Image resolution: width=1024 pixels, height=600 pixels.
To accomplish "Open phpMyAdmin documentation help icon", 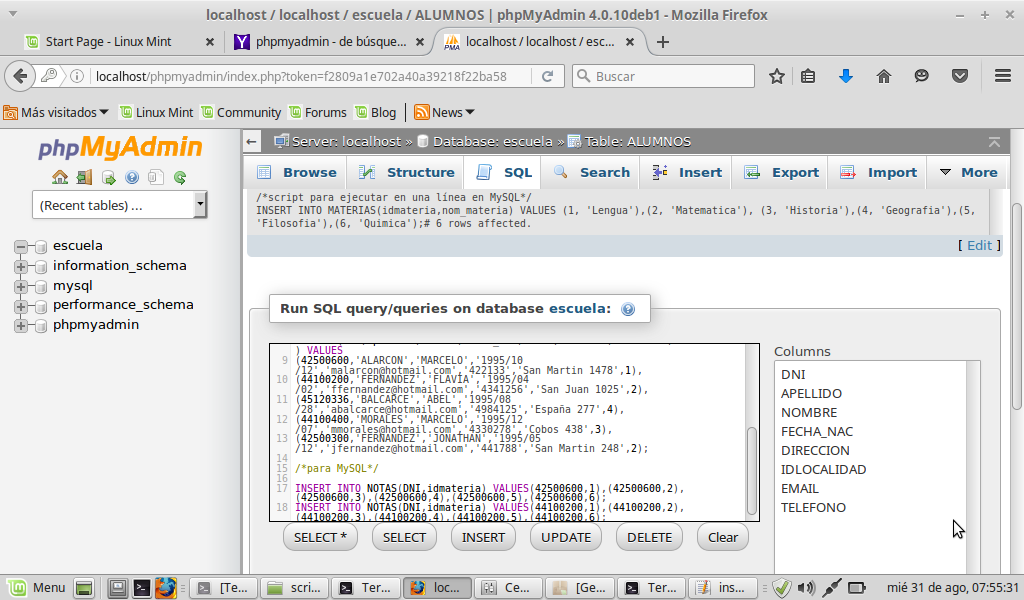I will (x=132, y=178).
